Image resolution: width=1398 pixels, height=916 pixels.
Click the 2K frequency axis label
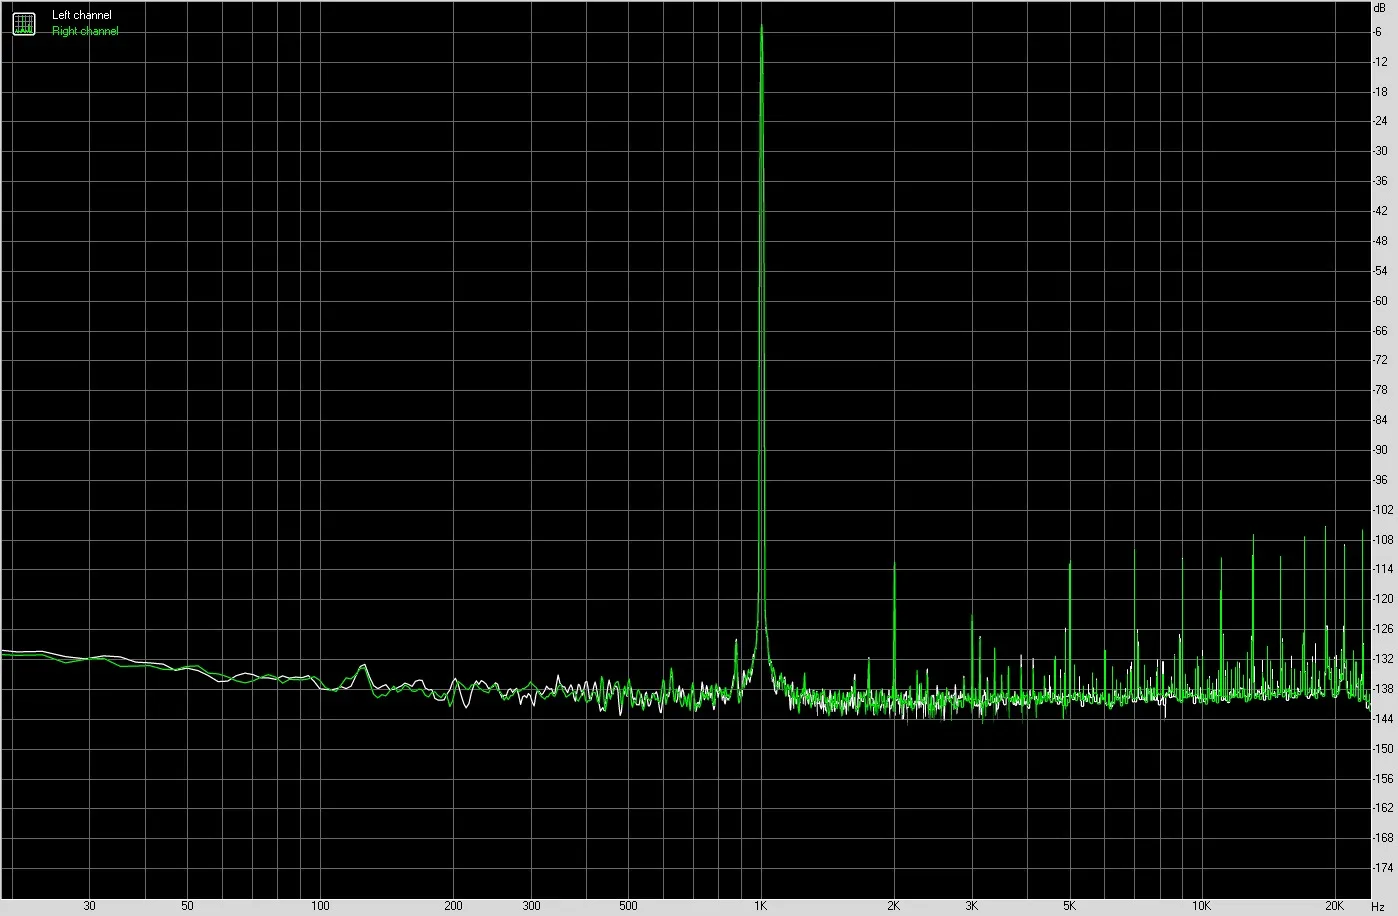893,906
